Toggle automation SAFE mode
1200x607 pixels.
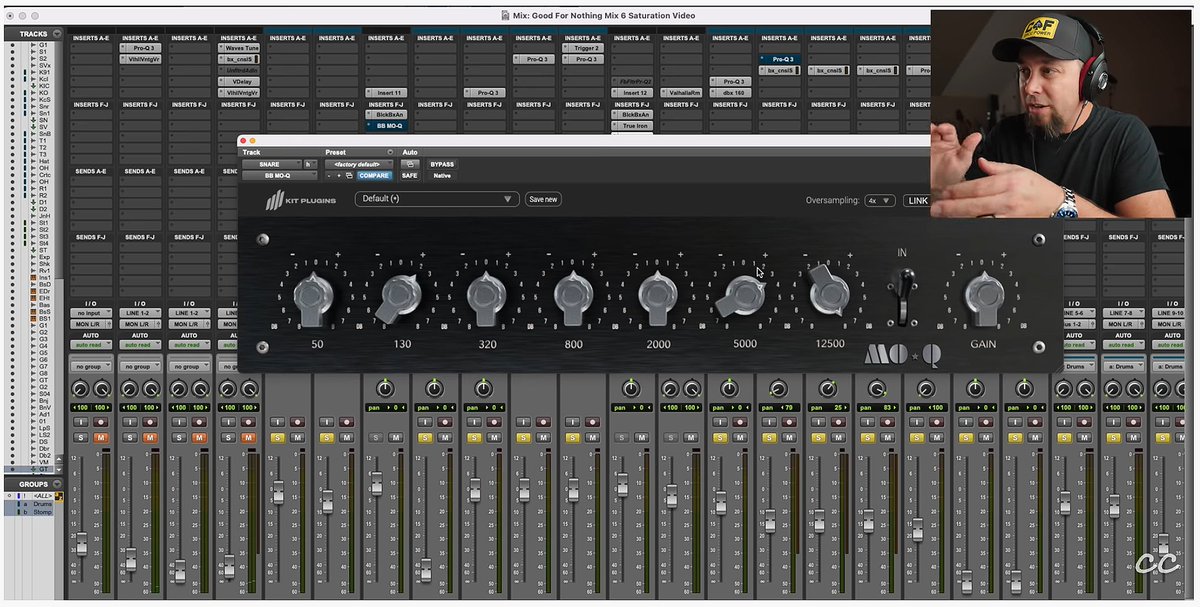point(409,176)
